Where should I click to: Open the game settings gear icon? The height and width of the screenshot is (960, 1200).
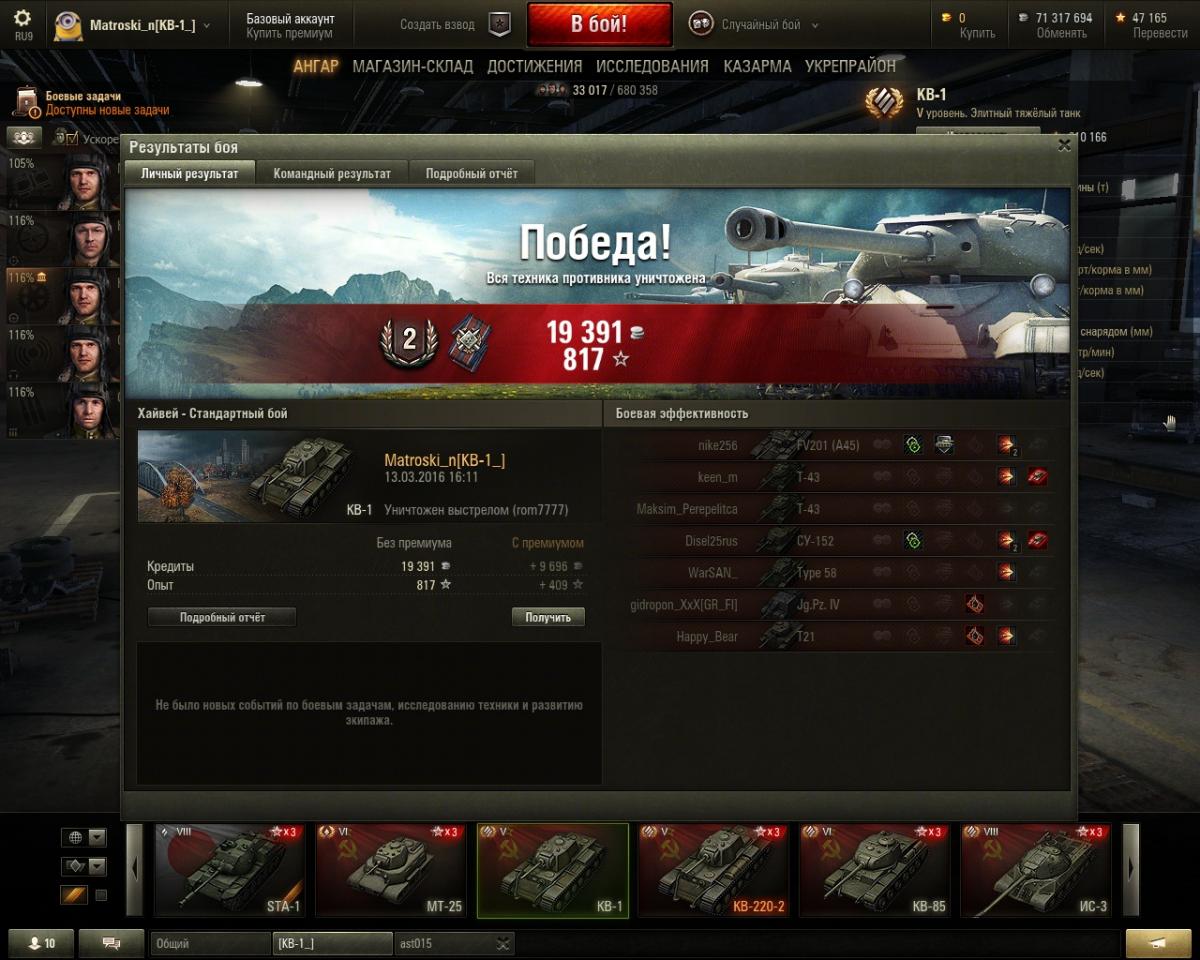(x=22, y=19)
